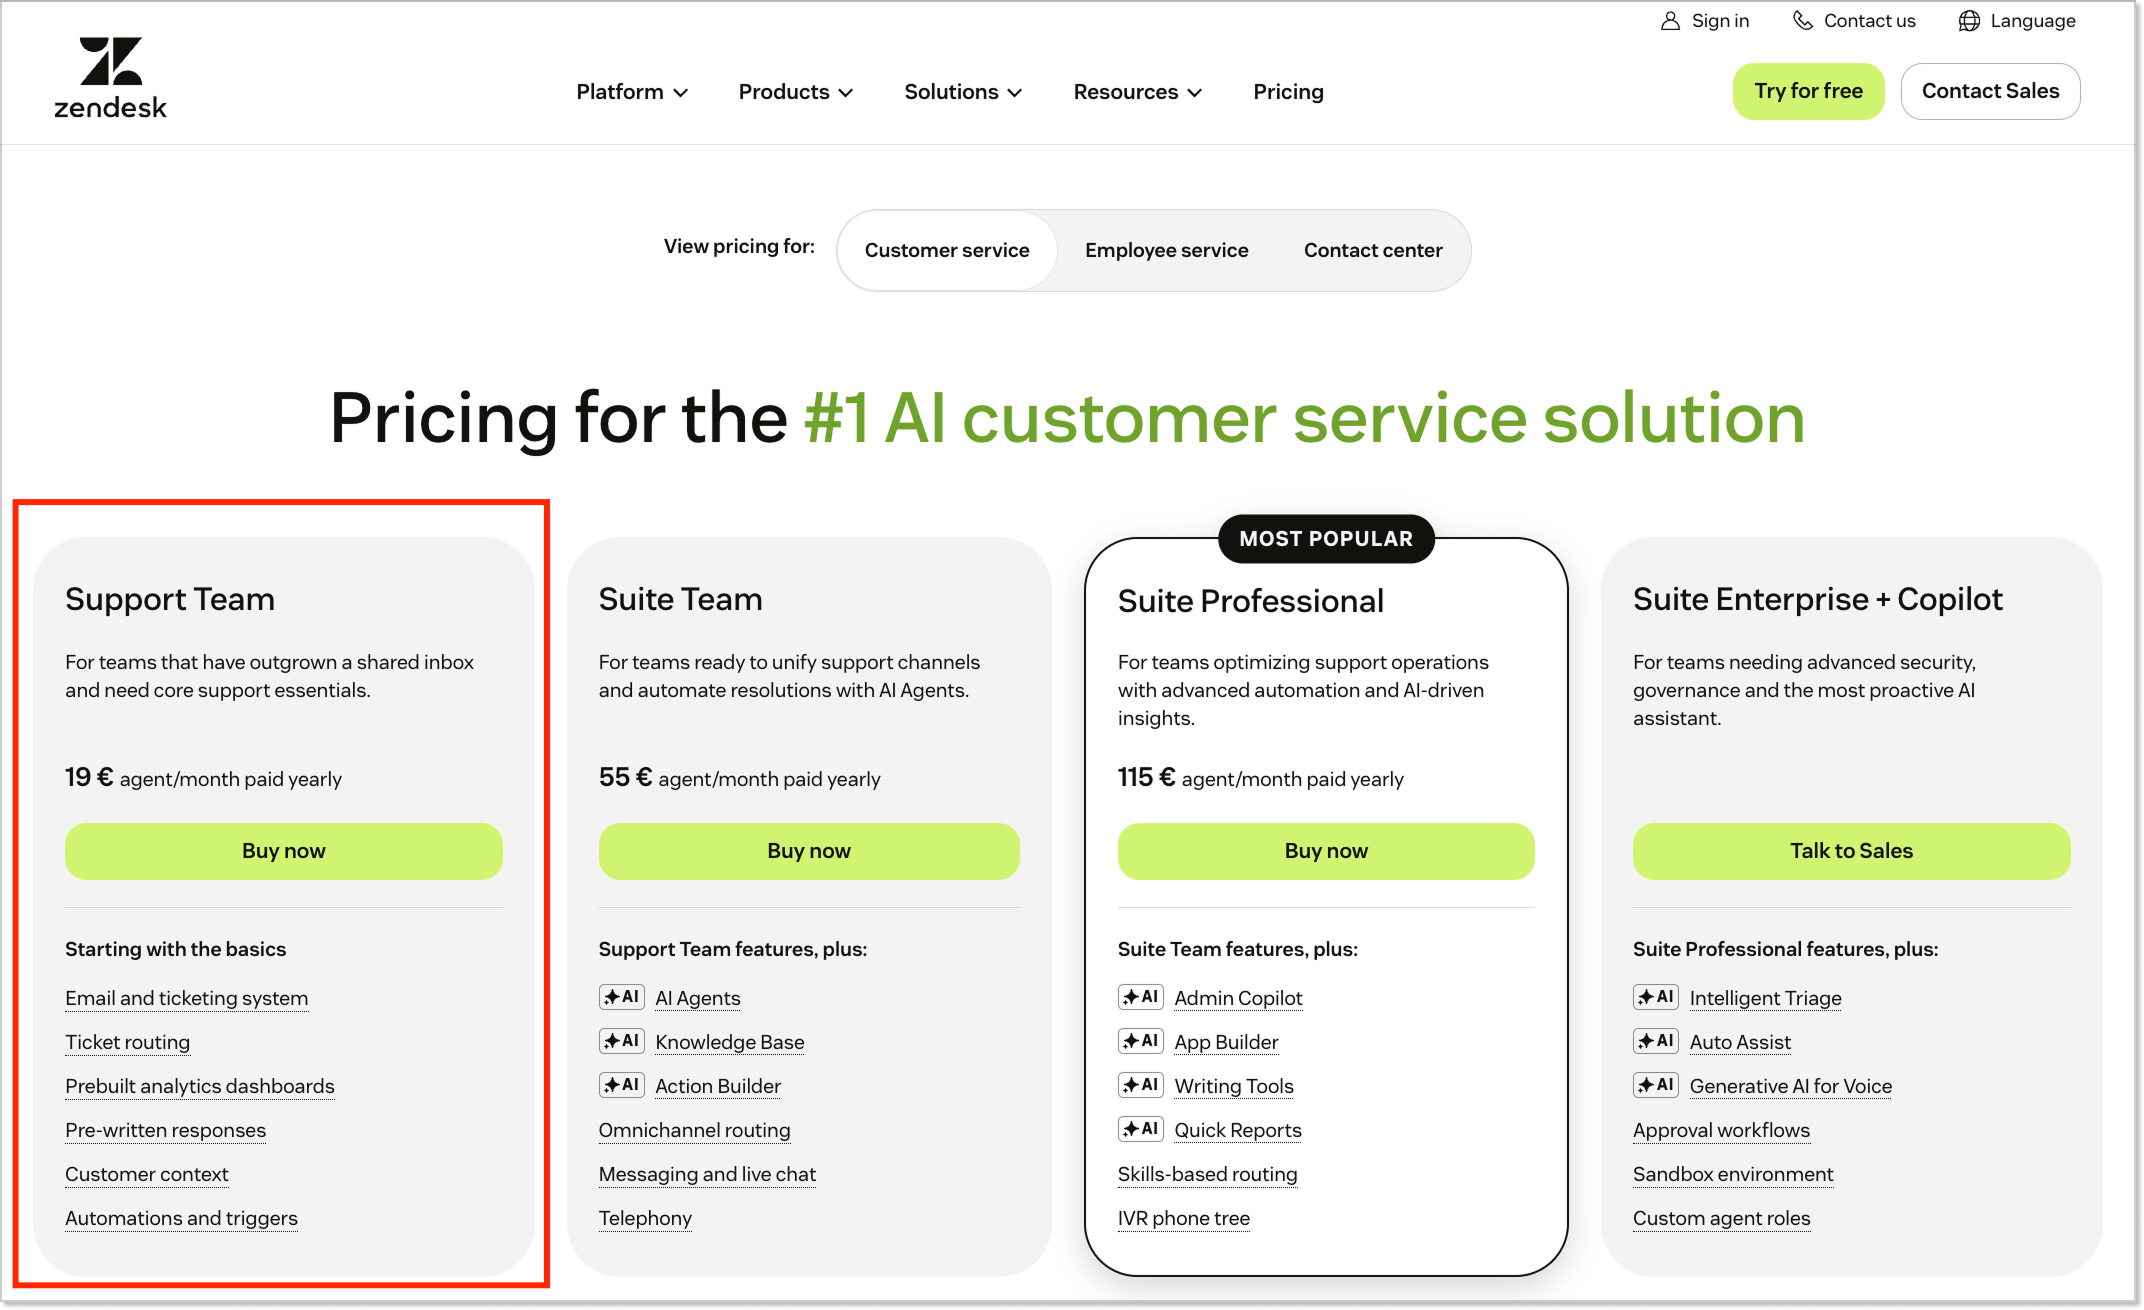Open the Telephony feature link
Image resolution: width=2144 pixels, height=1310 pixels.
click(645, 1218)
